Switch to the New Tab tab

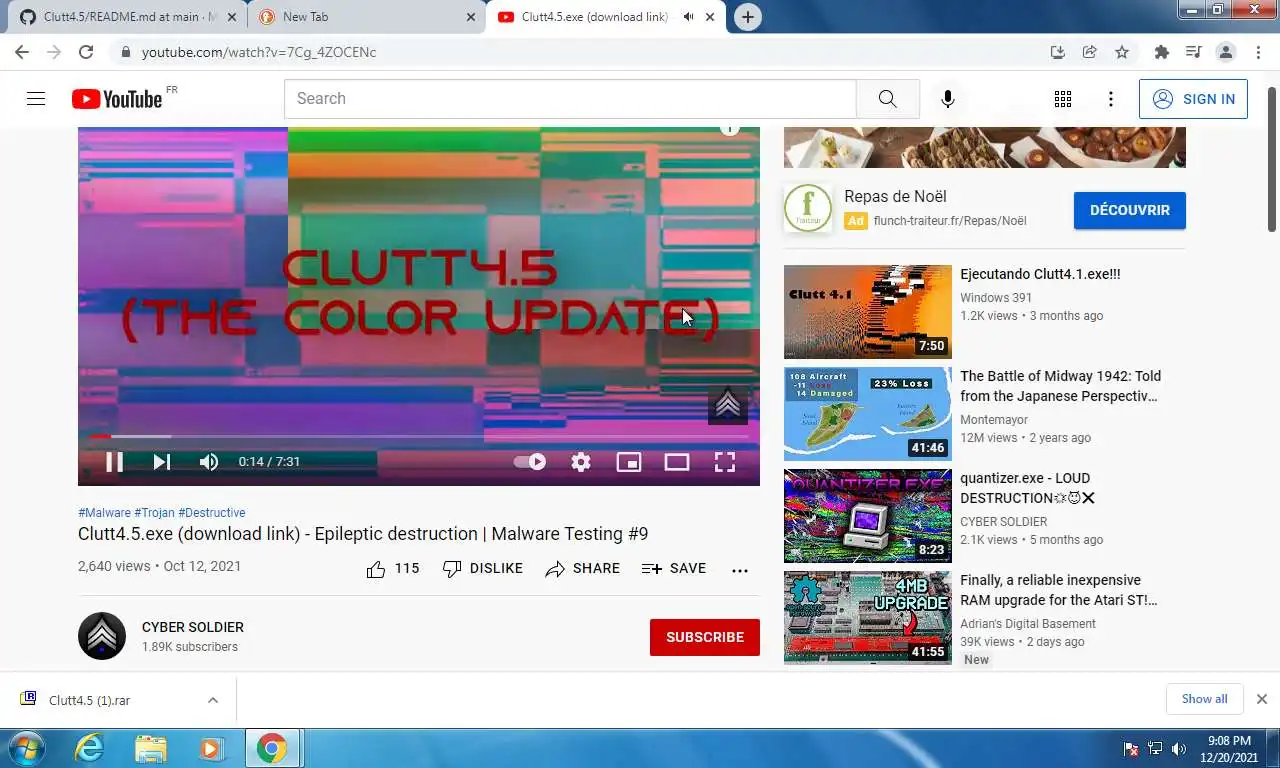pyautogui.click(x=367, y=17)
